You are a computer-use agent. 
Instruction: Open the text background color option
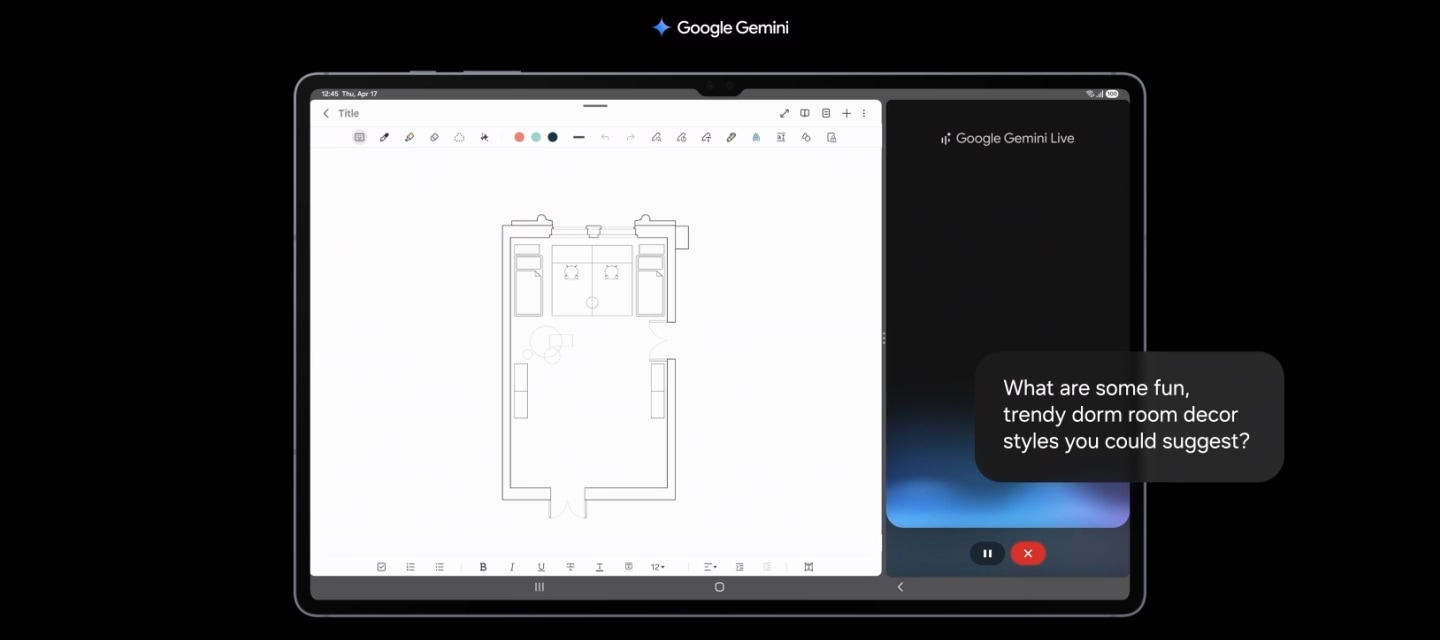628,567
